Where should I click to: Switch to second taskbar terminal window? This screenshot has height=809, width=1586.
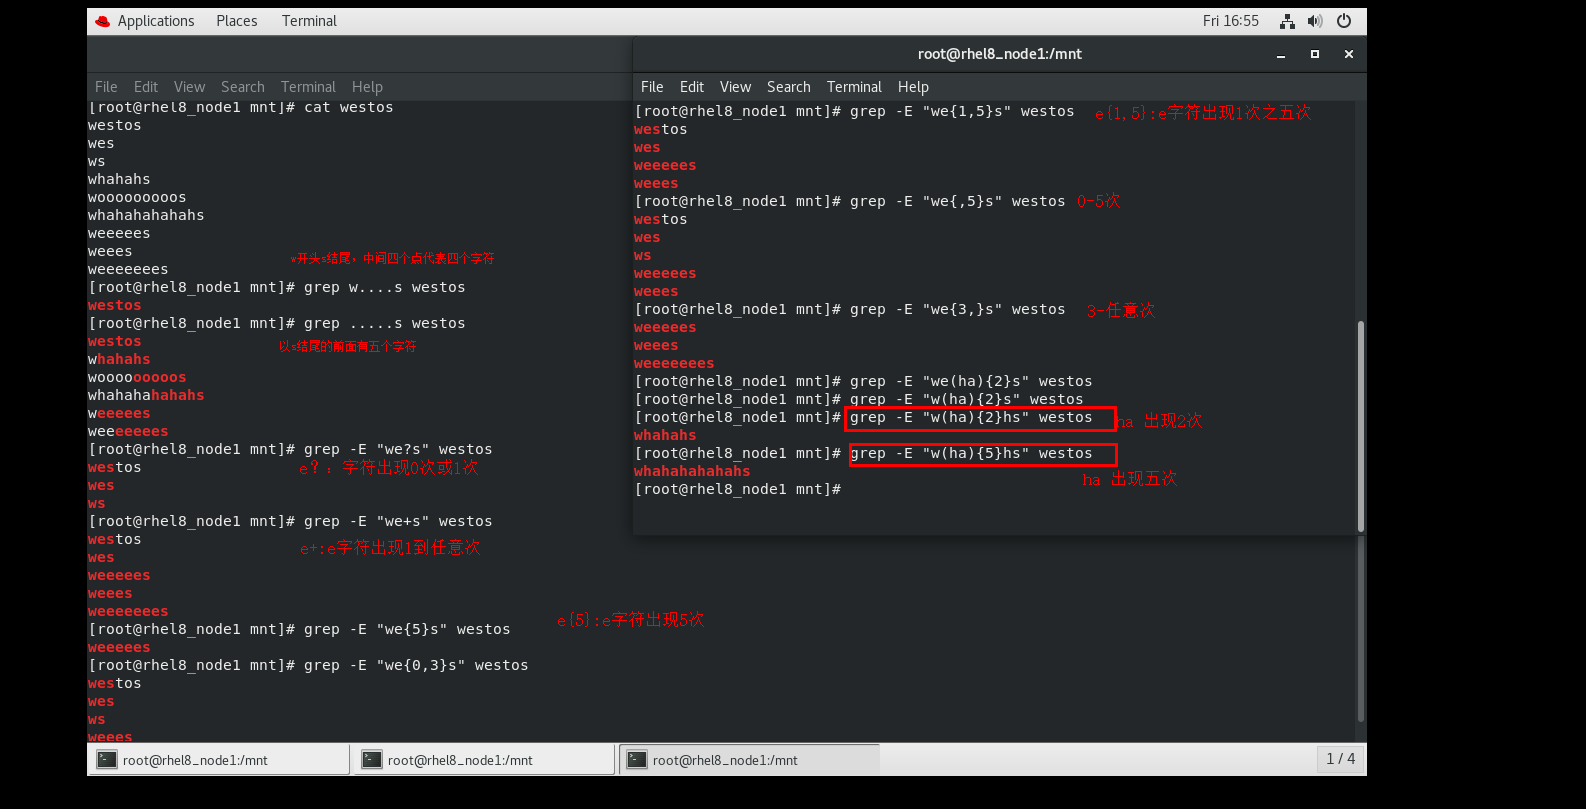(x=484, y=760)
